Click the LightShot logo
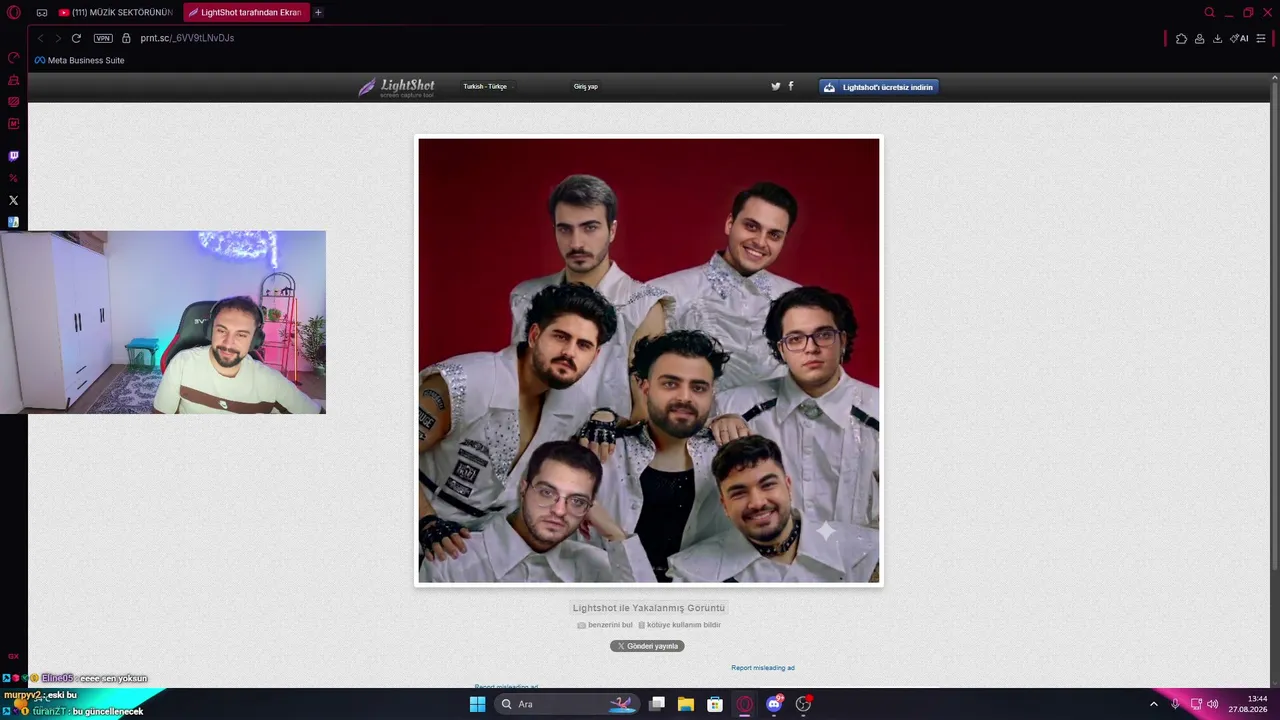 coord(396,87)
